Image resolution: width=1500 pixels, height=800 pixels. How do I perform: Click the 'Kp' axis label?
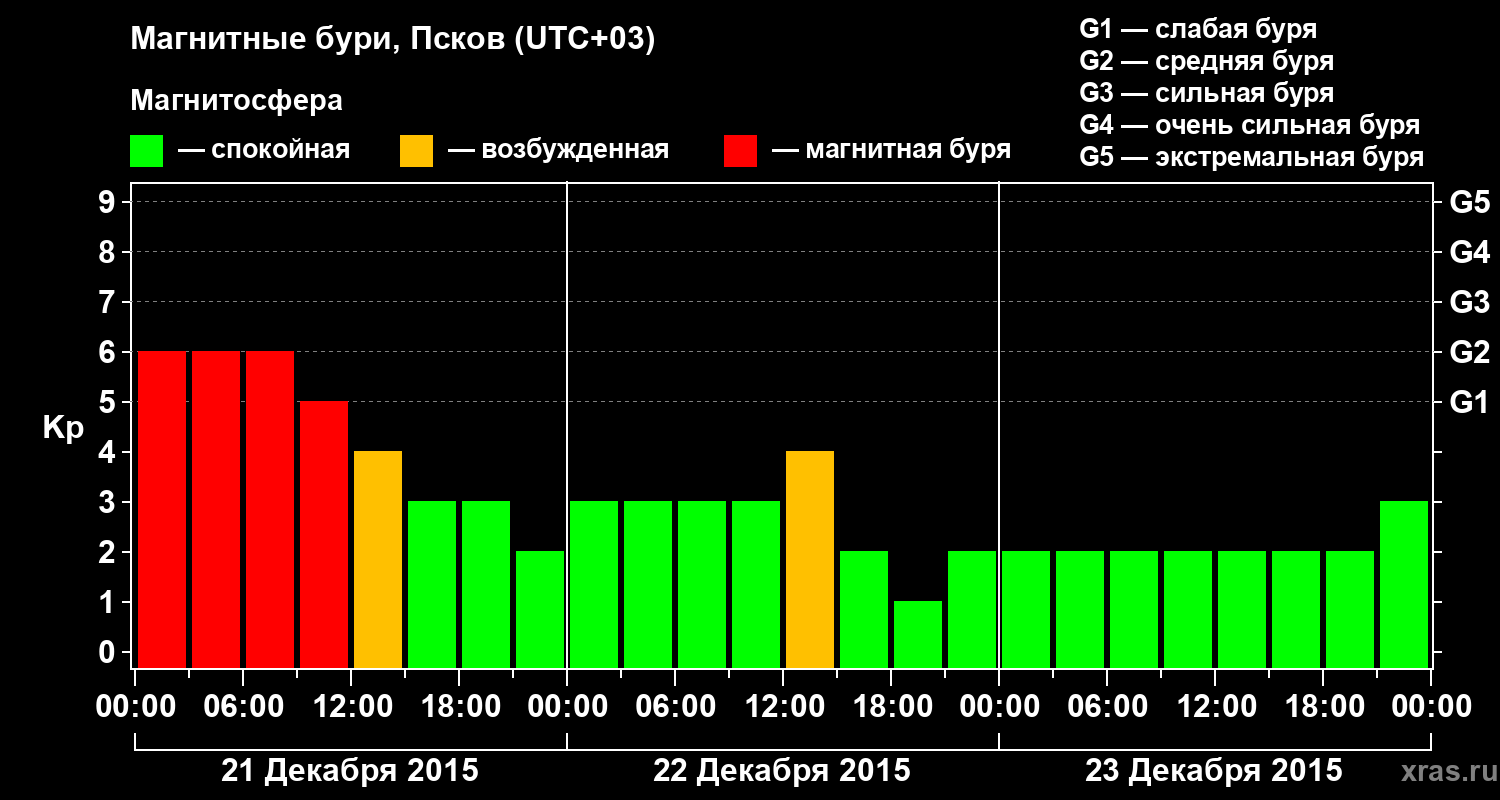coord(64,427)
